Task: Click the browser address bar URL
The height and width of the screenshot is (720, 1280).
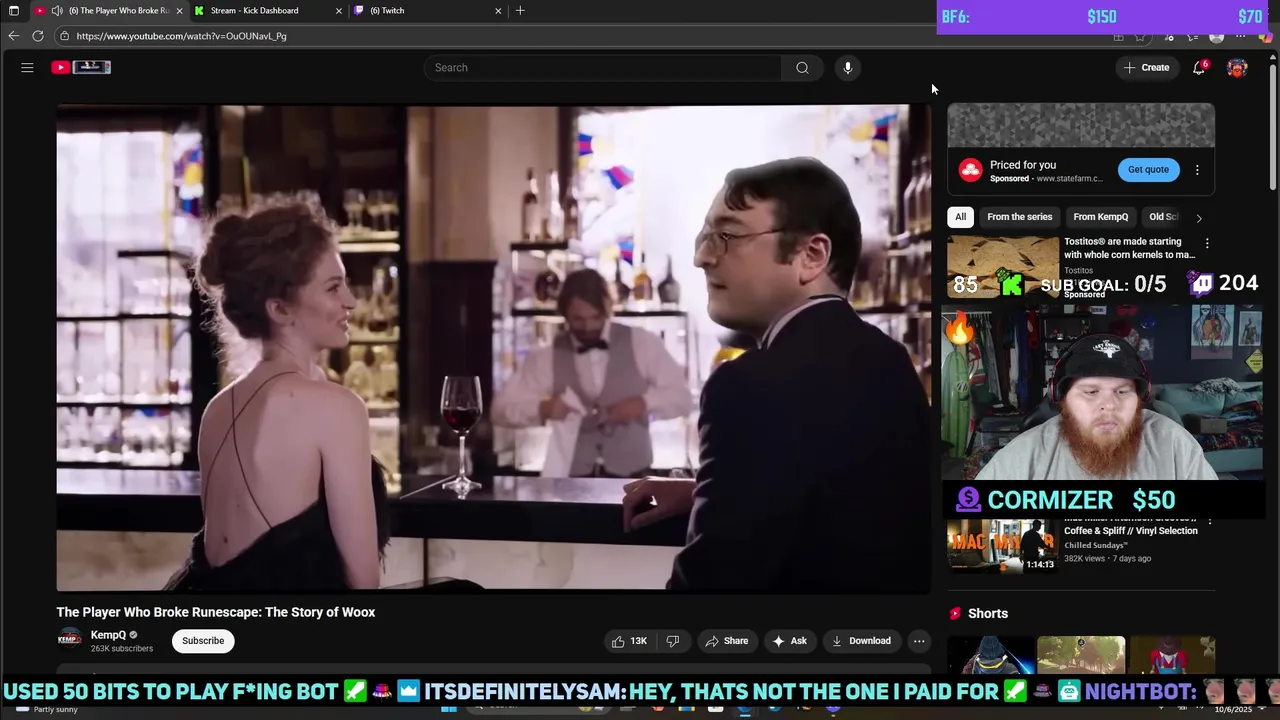Action: (181, 36)
